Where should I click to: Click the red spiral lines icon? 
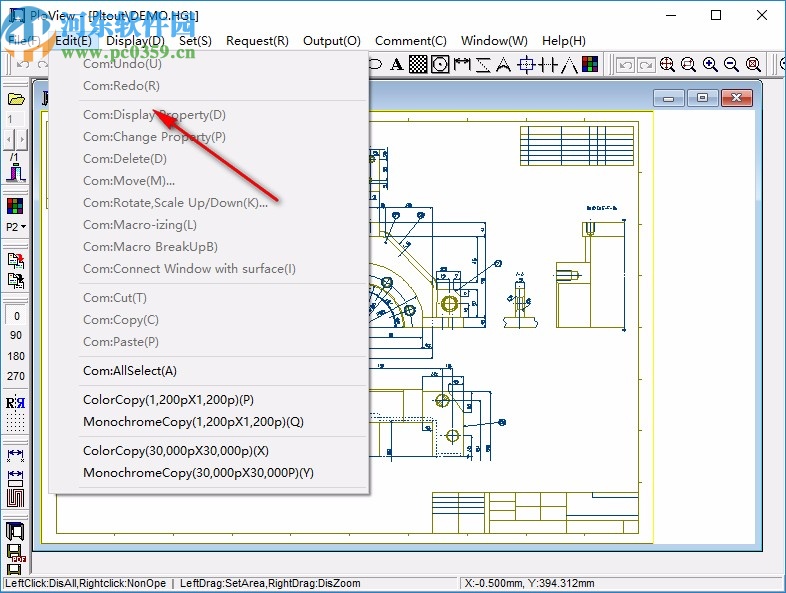pyautogui.click(x=16, y=498)
